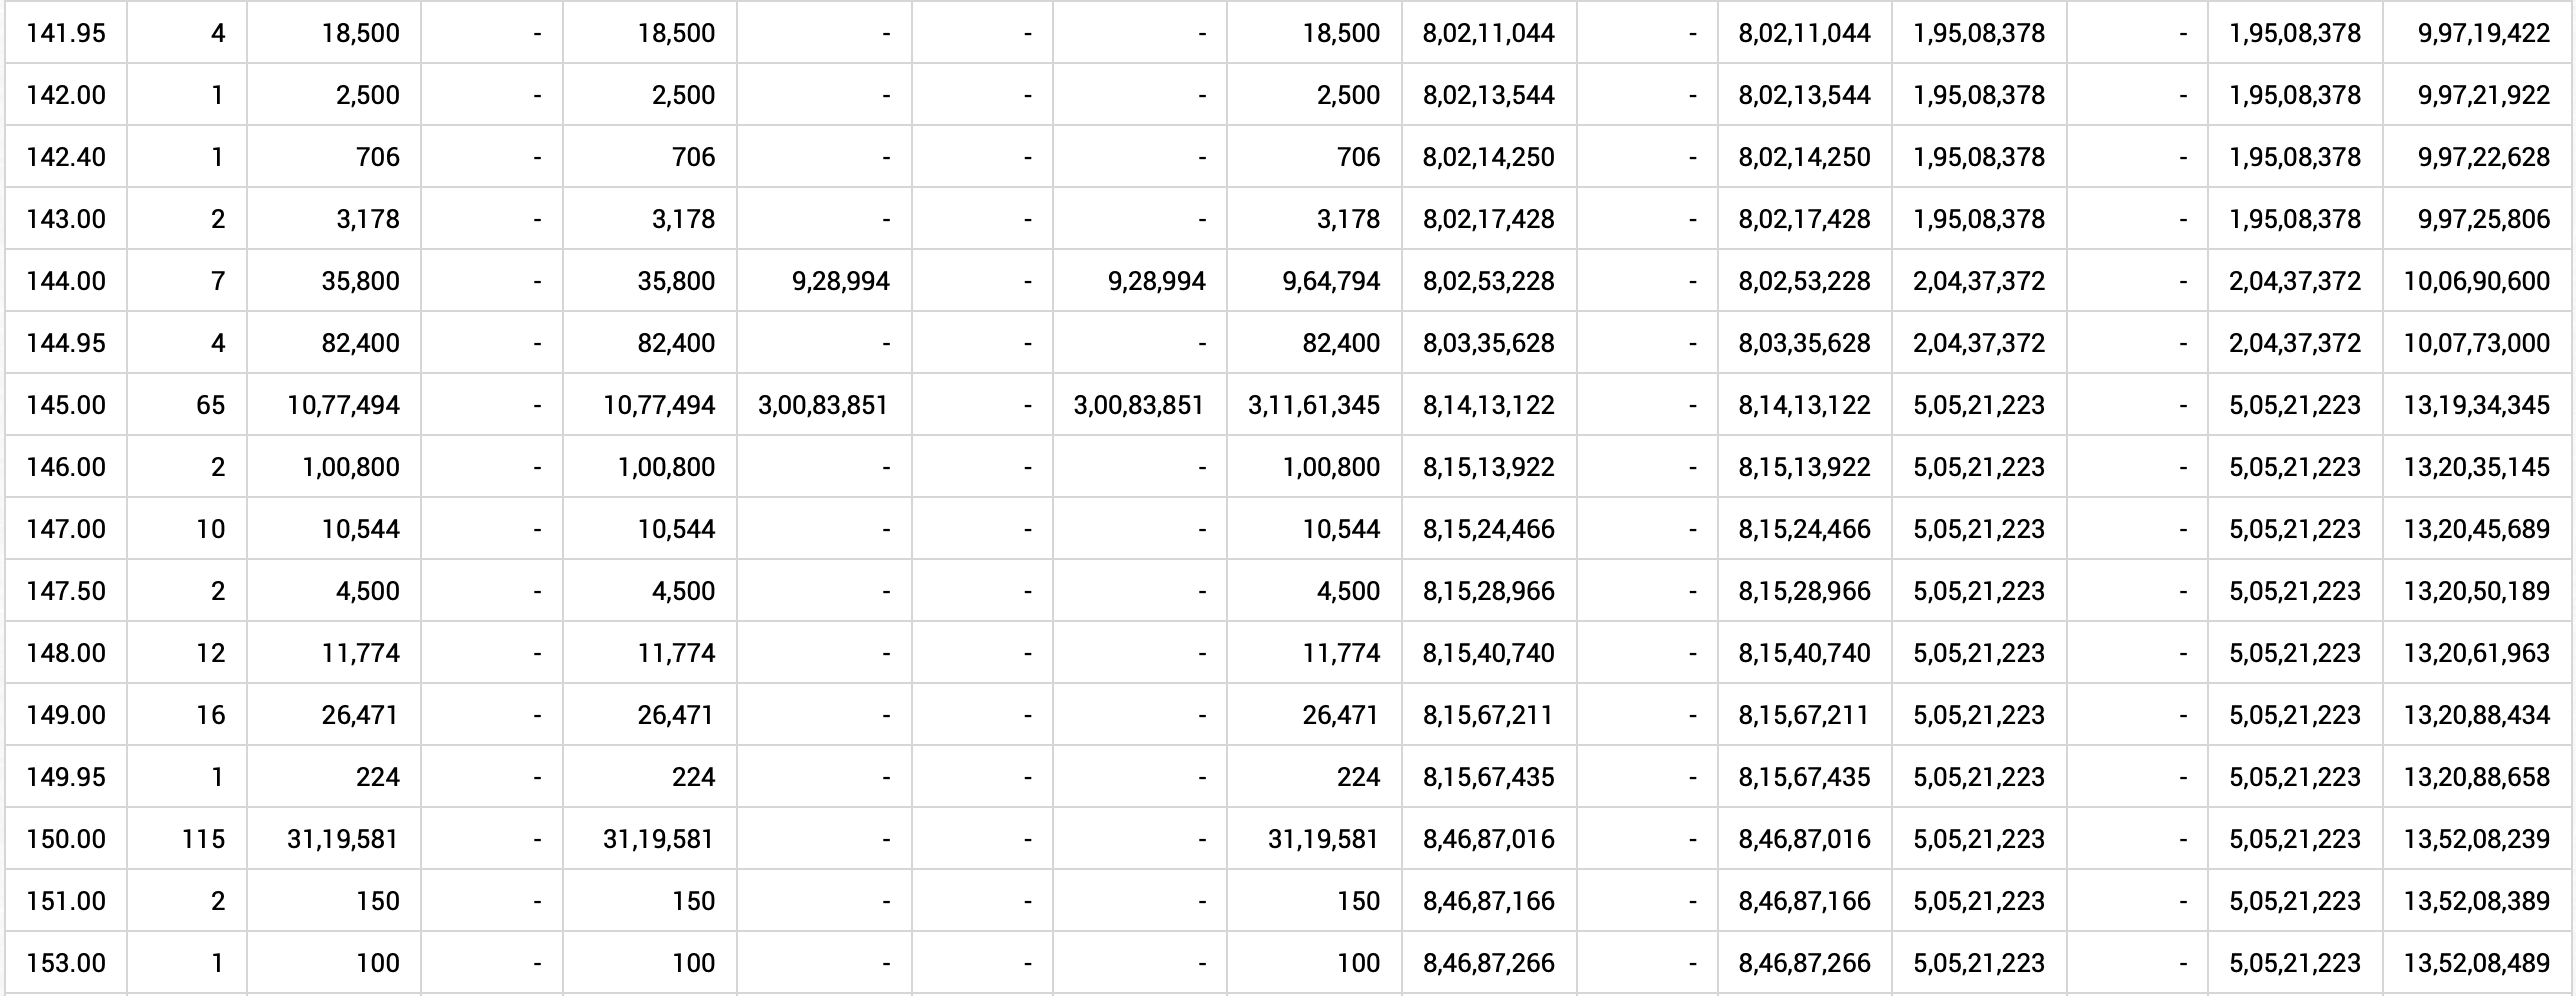
Task: Click the cell showing 13,20,61,963
Action: pyautogui.click(x=2476, y=653)
